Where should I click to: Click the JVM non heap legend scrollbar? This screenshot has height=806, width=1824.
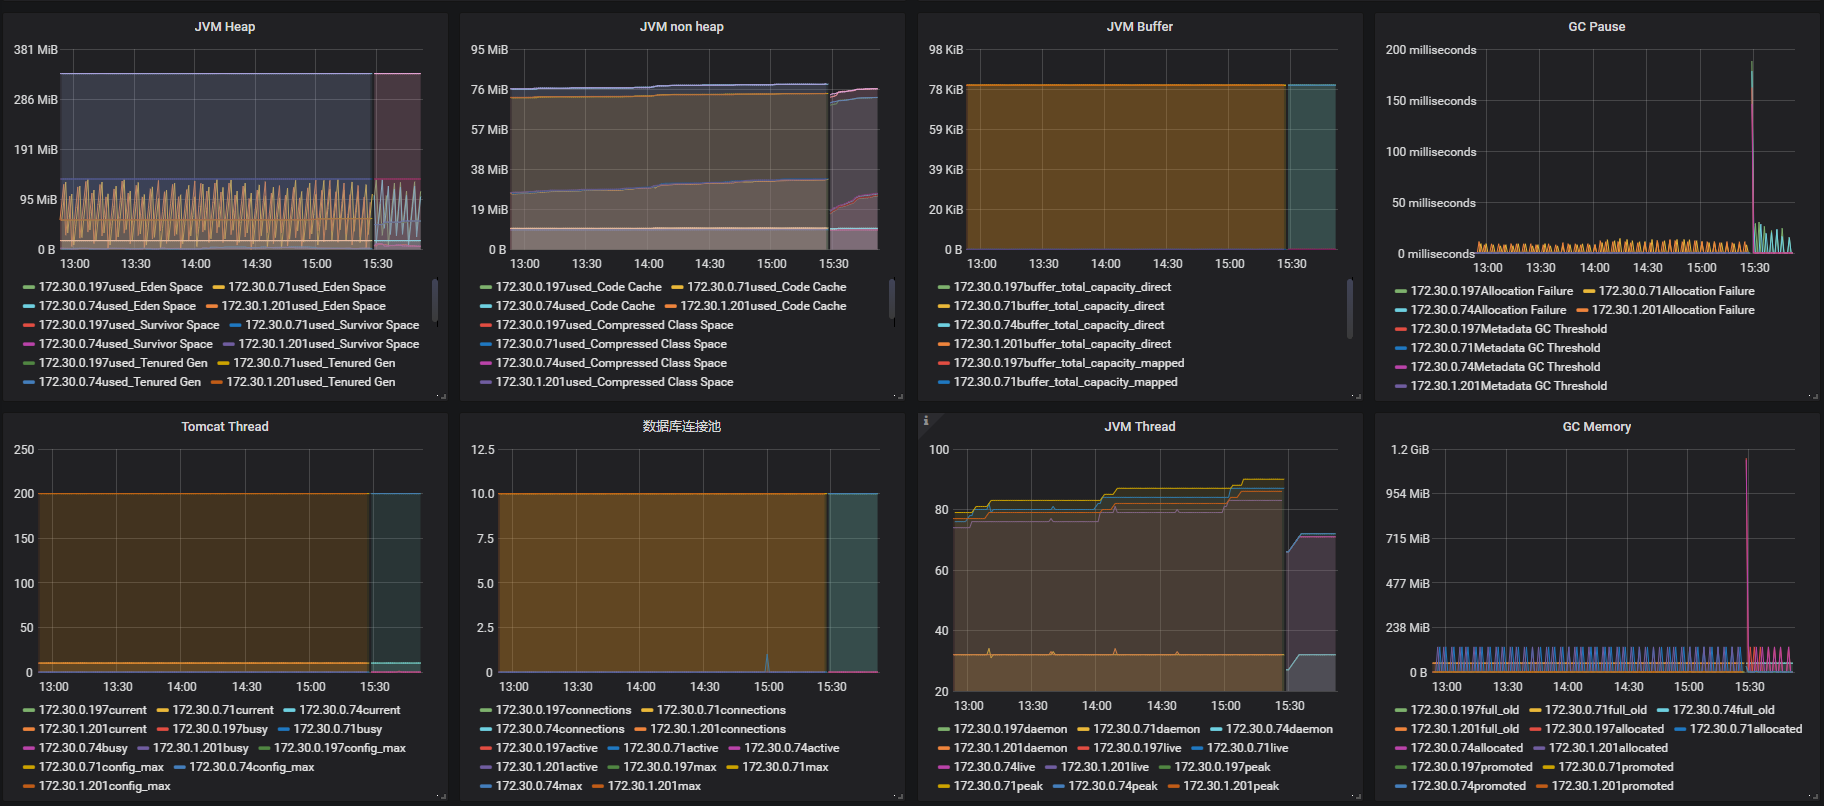point(892,300)
